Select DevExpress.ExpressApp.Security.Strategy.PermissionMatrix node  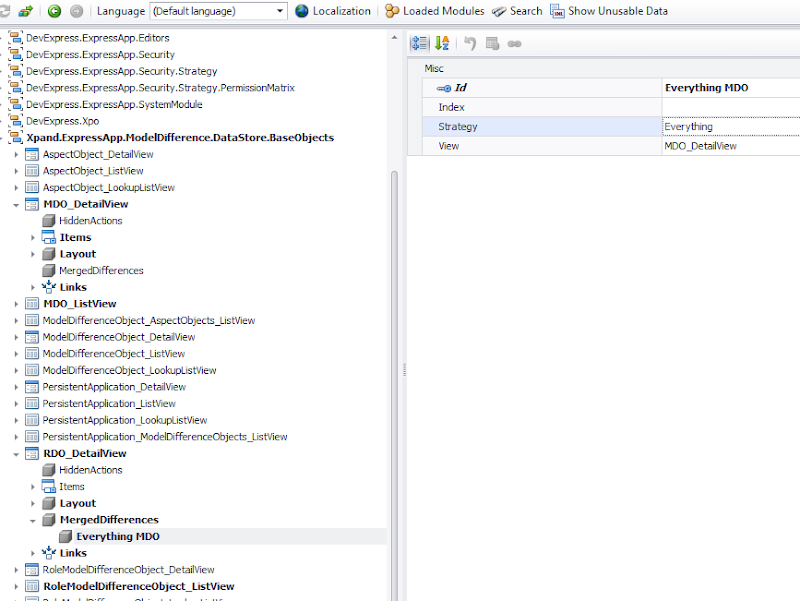click(160, 88)
